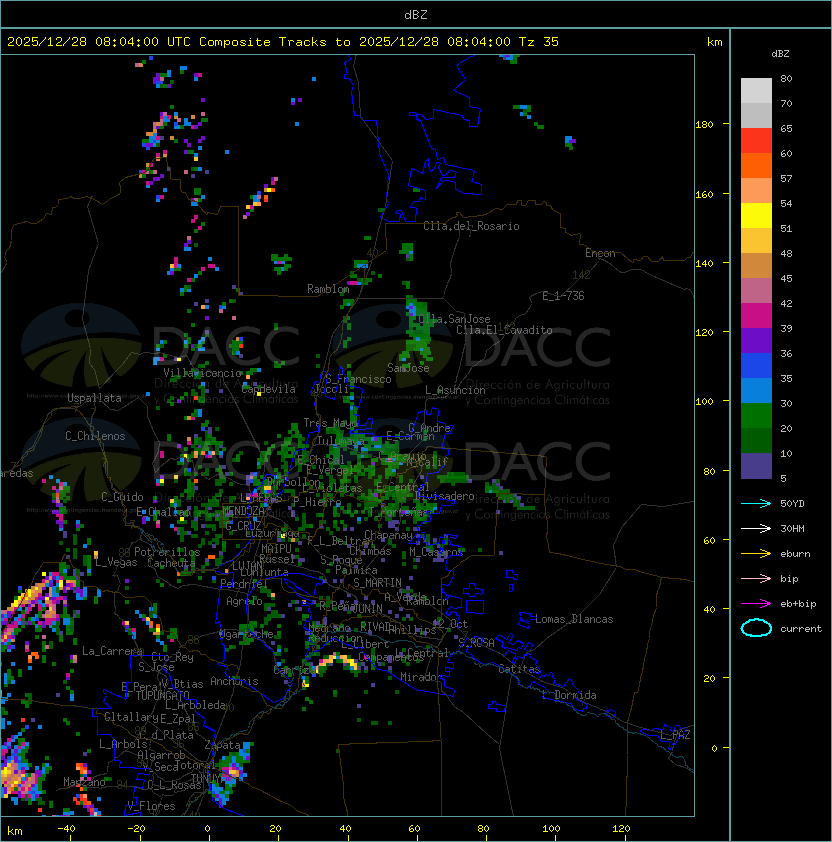The image size is (832, 842).
Task: Click the Ramblon label near the top
Action: pos(328,289)
